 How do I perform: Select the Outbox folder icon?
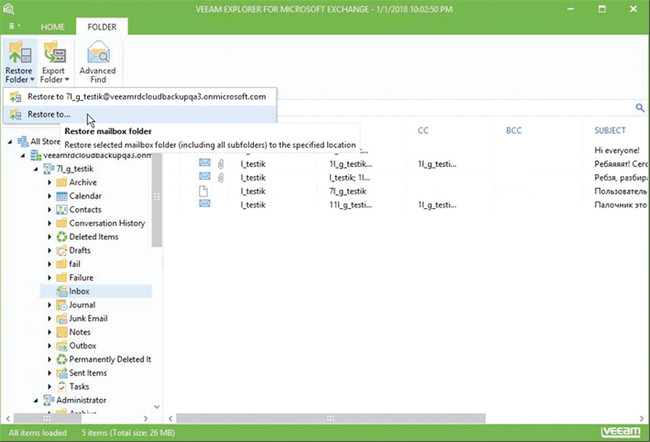tap(61, 345)
